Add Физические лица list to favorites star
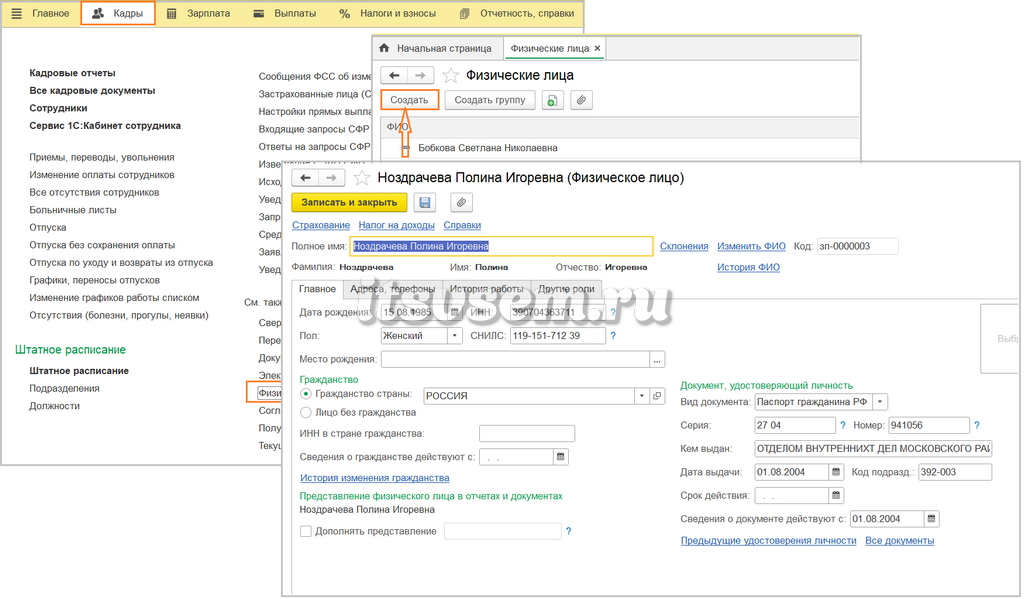The image size is (1024, 599). pos(451,75)
